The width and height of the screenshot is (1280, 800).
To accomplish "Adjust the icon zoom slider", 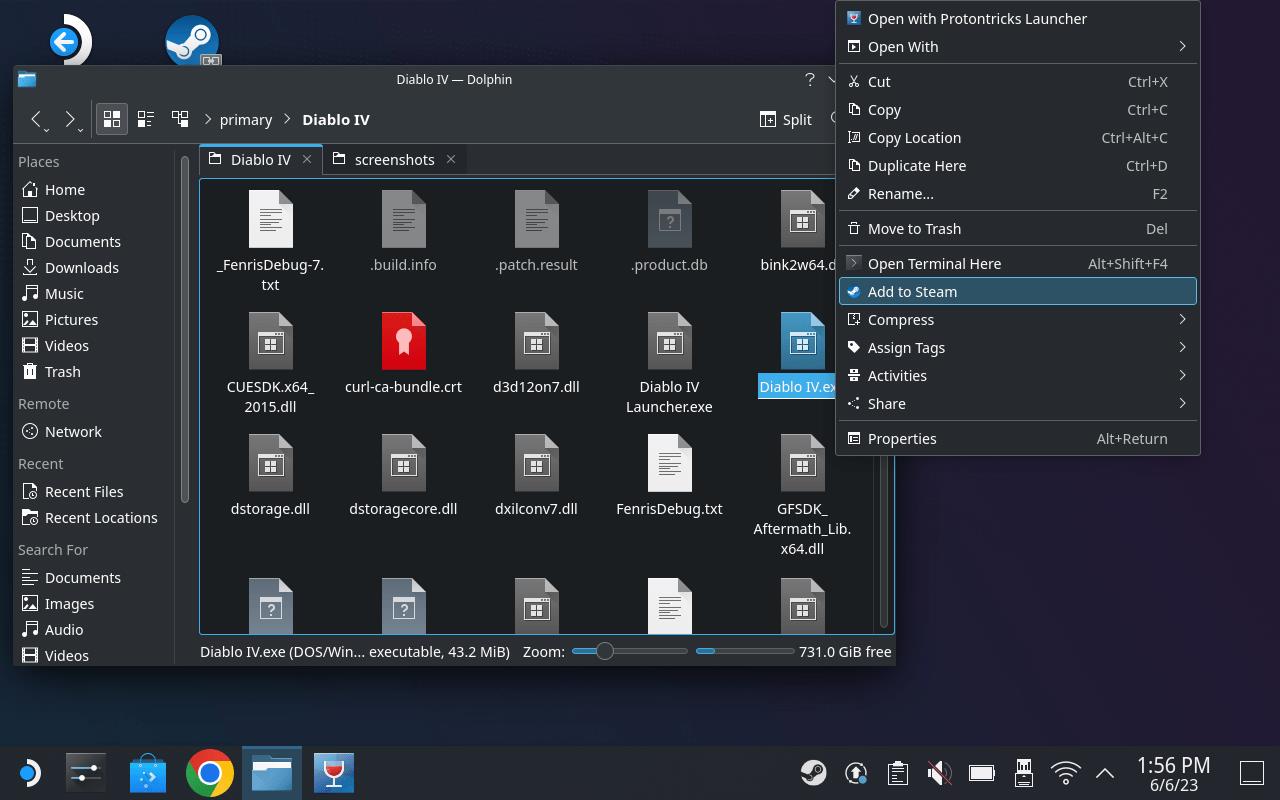I will click(x=605, y=651).
